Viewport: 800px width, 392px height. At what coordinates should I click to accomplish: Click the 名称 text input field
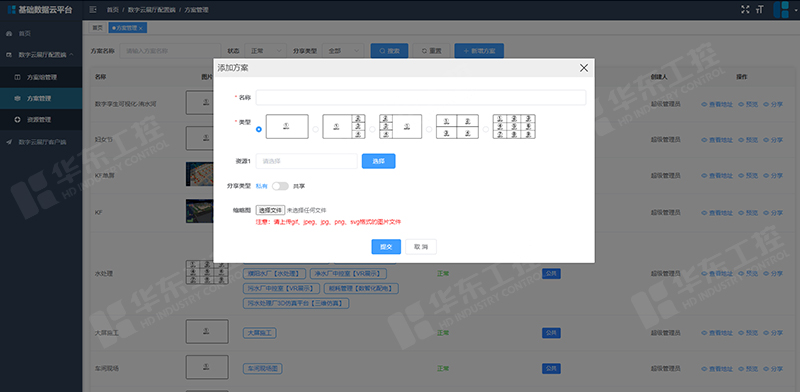[x=420, y=97]
